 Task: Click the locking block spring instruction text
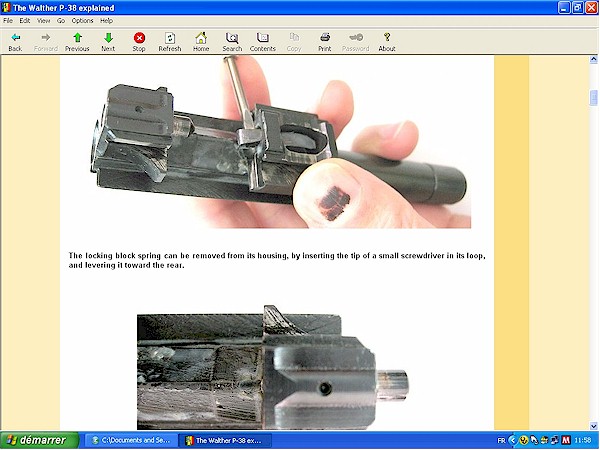click(x=277, y=260)
